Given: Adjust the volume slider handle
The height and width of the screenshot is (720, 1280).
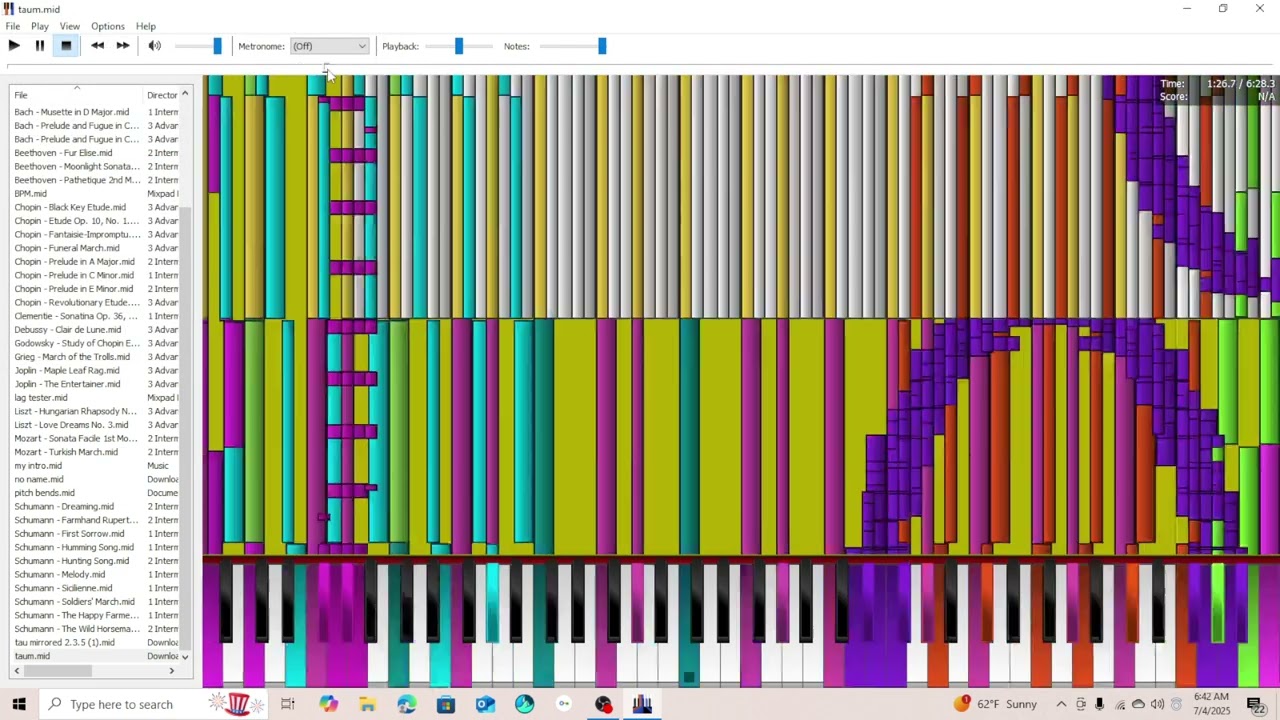Looking at the screenshot, I should pyautogui.click(x=217, y=46).
